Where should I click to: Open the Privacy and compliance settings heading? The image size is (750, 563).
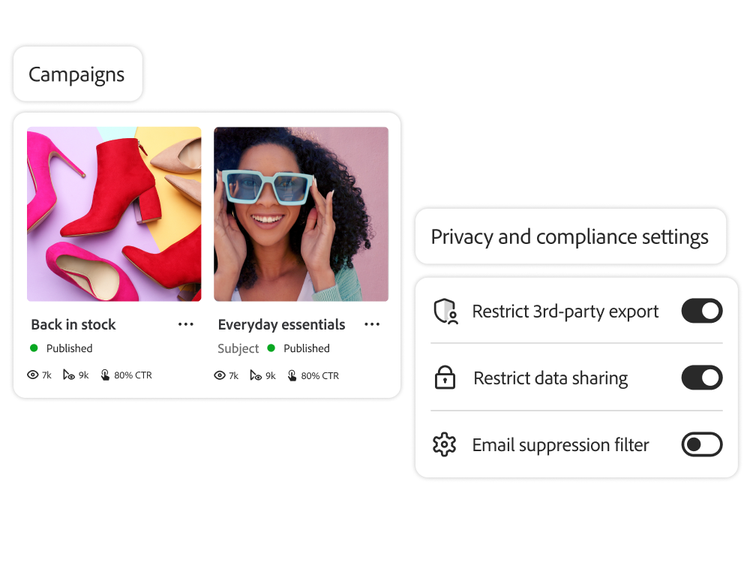pos(569,237)
